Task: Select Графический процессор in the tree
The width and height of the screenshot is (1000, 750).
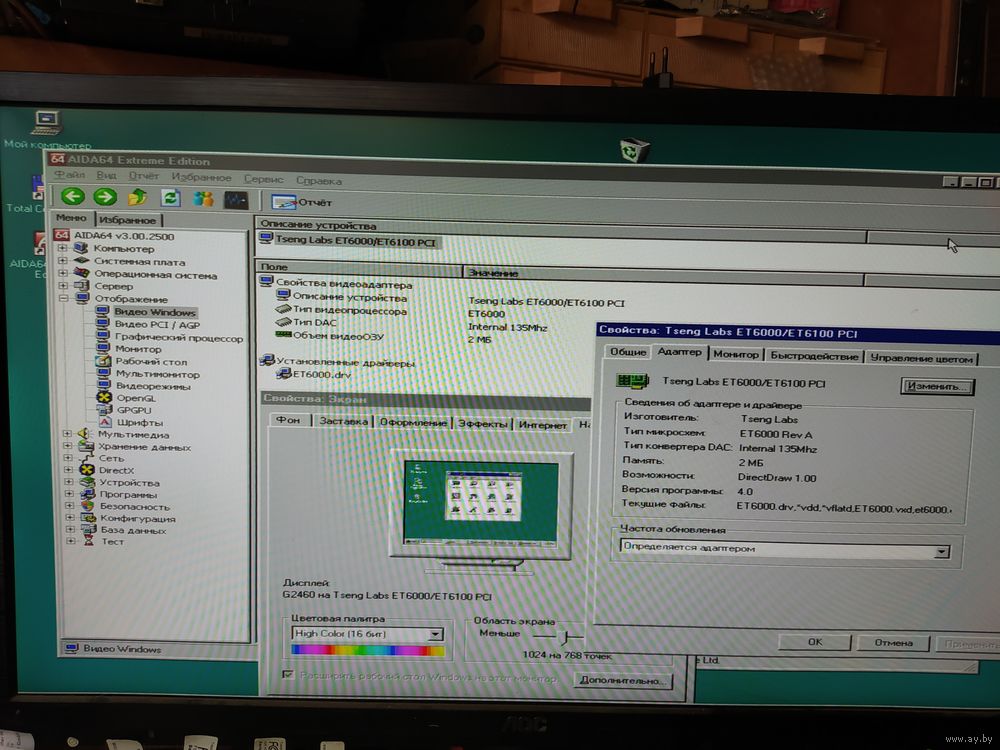Action: [x=179, y=337]
